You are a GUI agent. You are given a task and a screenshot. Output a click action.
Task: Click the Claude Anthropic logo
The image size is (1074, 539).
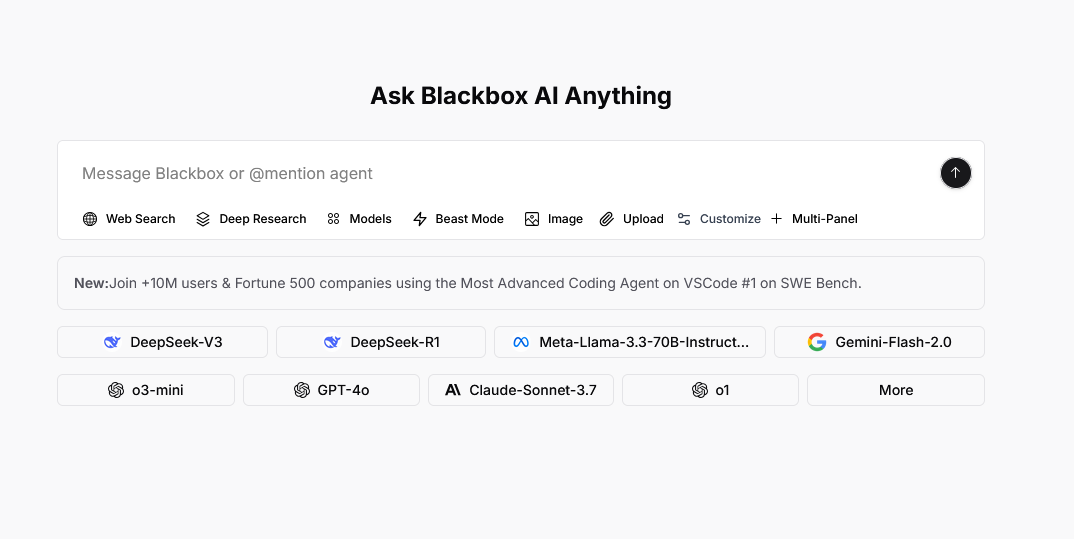[453, 390]
